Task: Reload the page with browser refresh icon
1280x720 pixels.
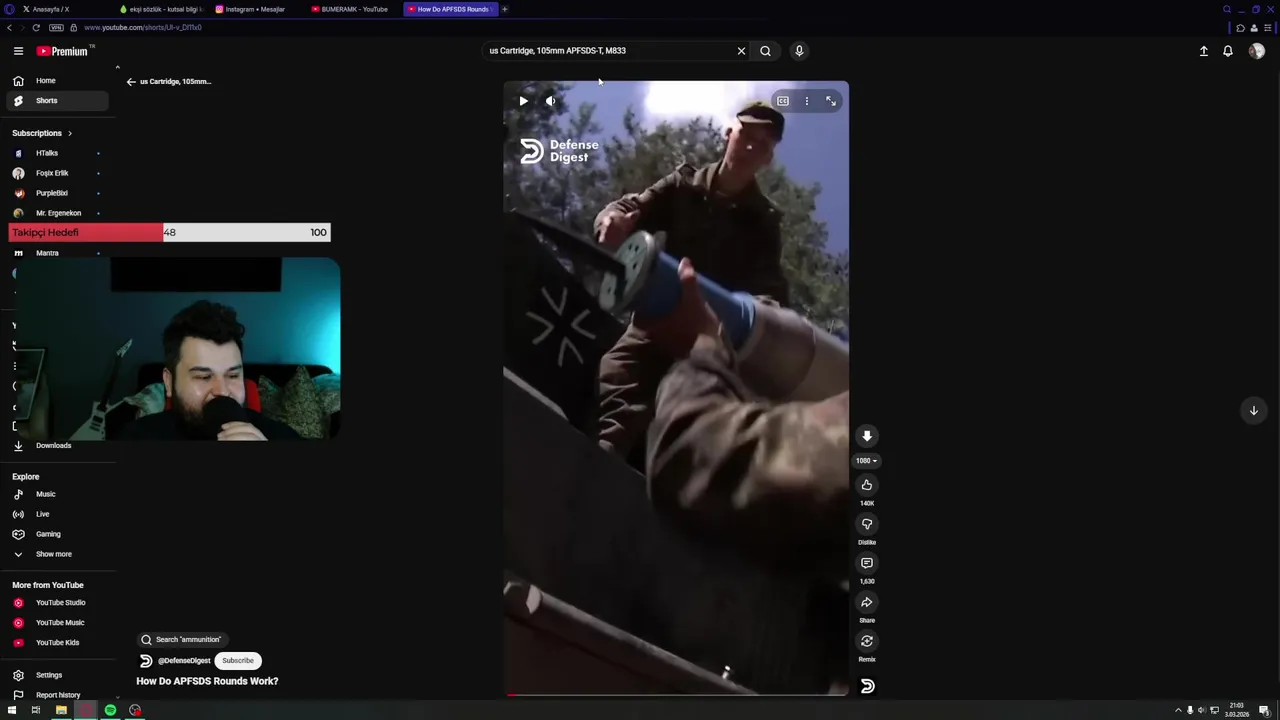Action: [x=36, y=28]
